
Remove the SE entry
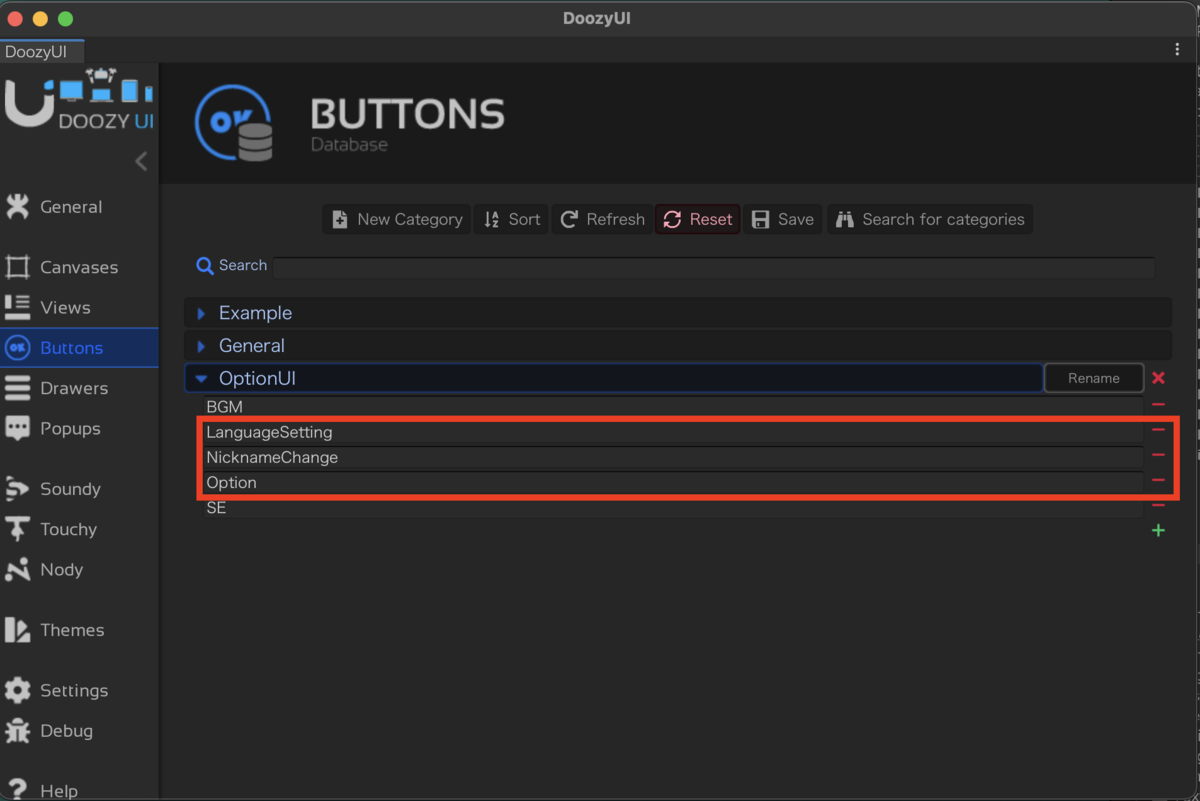pyautogui.click(x=1158, y=506)
